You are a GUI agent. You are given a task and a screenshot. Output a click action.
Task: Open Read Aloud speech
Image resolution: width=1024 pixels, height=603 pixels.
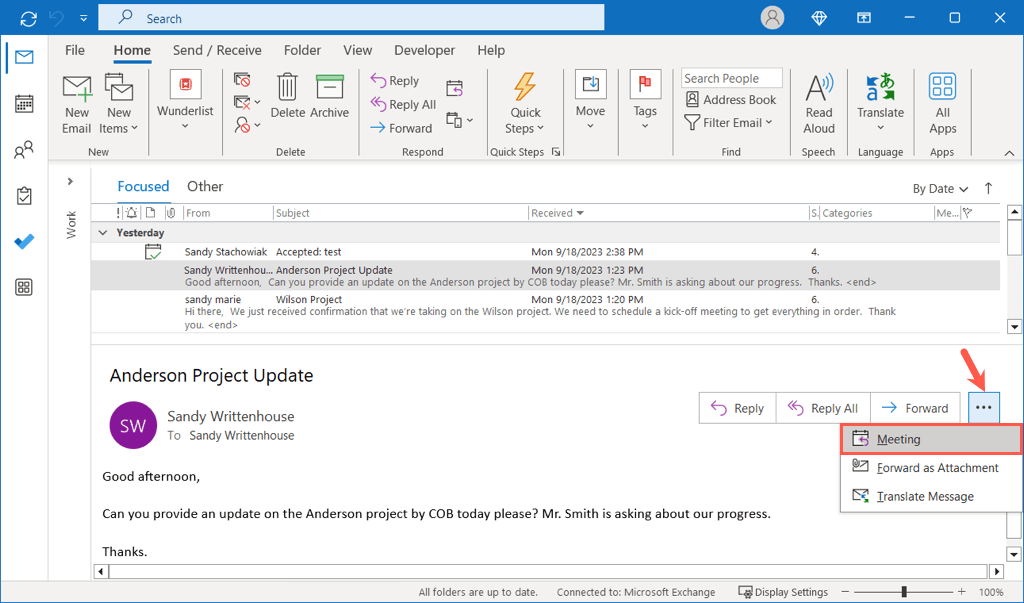pos(819,104)
